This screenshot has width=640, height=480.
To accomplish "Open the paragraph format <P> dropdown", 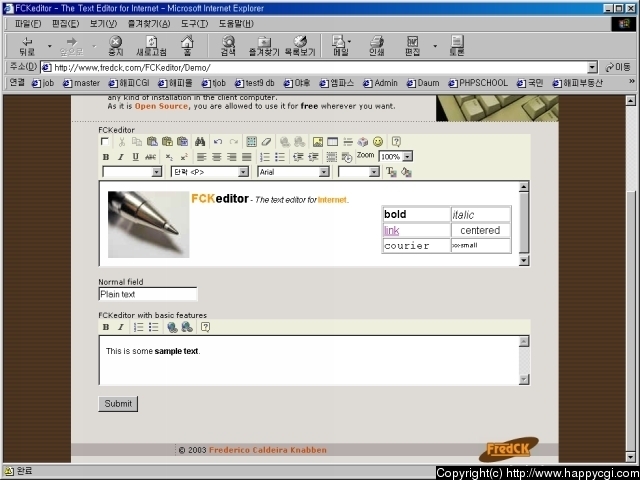I will [x=243, y=172].
